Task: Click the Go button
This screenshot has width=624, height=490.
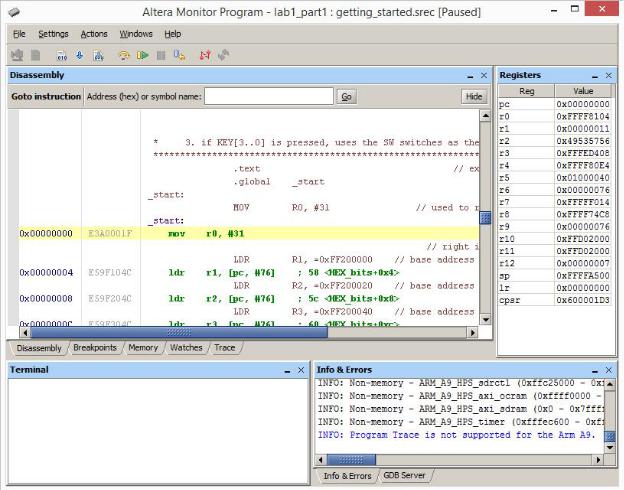Action: (346, 97)
